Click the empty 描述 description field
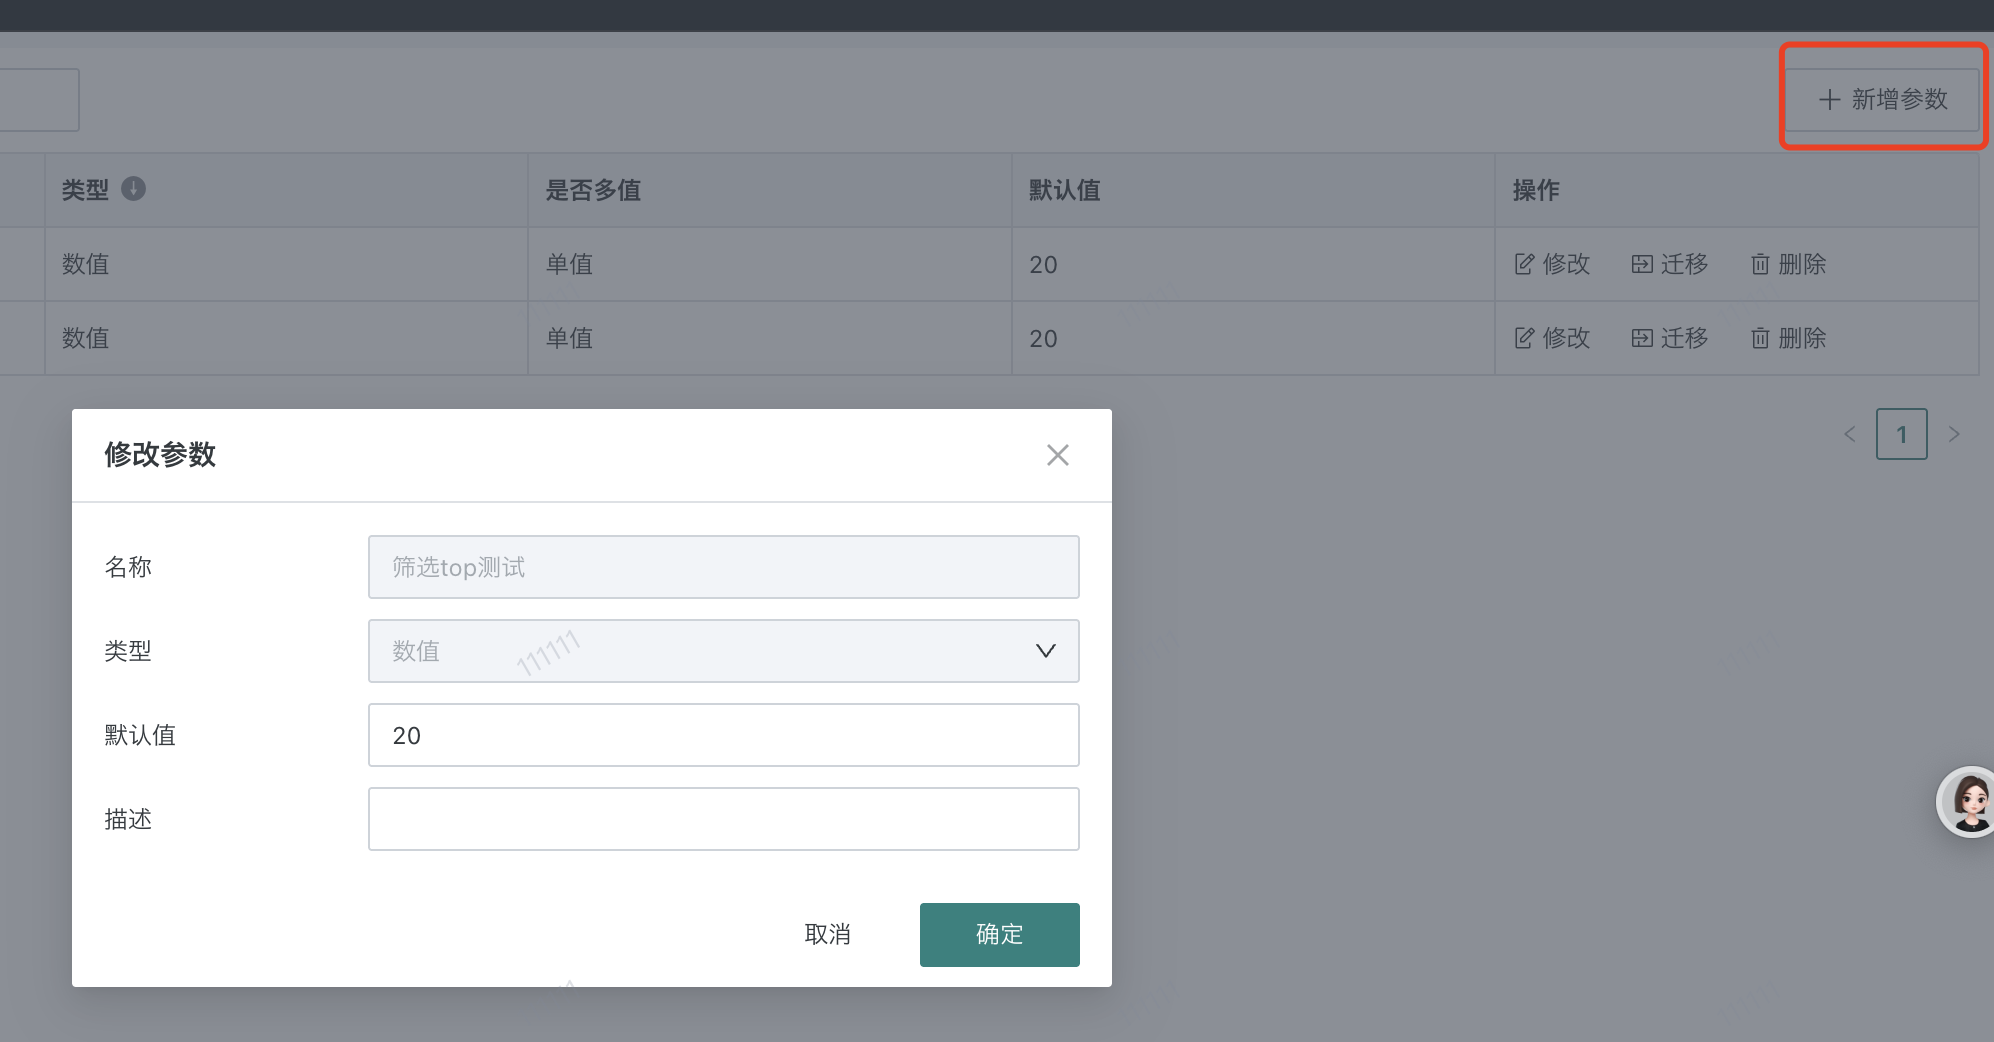 [x=722, y=819]
